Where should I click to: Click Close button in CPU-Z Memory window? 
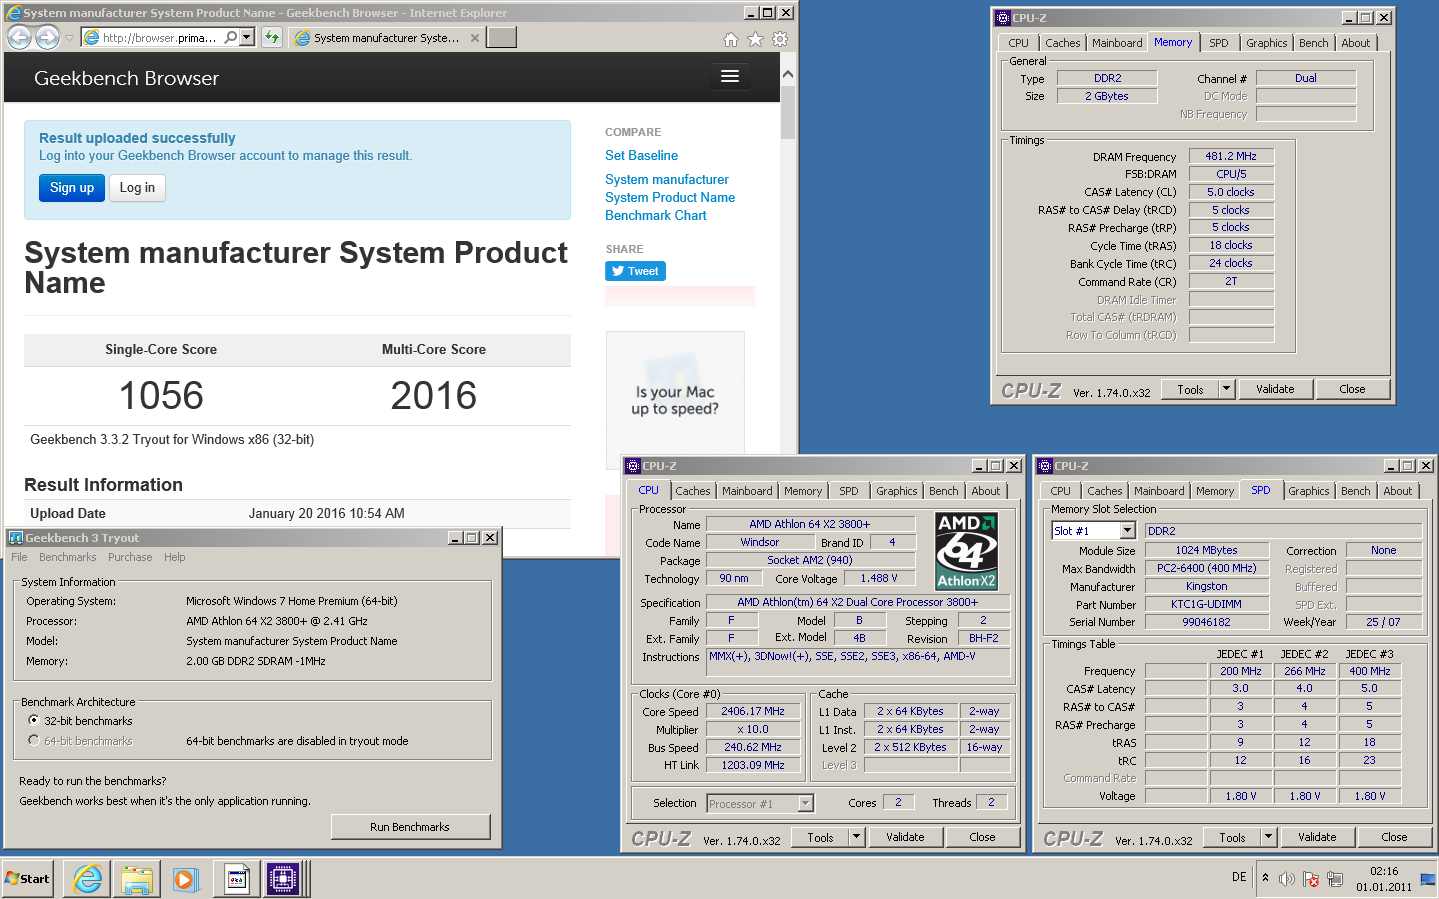(x=1352, y=389)
